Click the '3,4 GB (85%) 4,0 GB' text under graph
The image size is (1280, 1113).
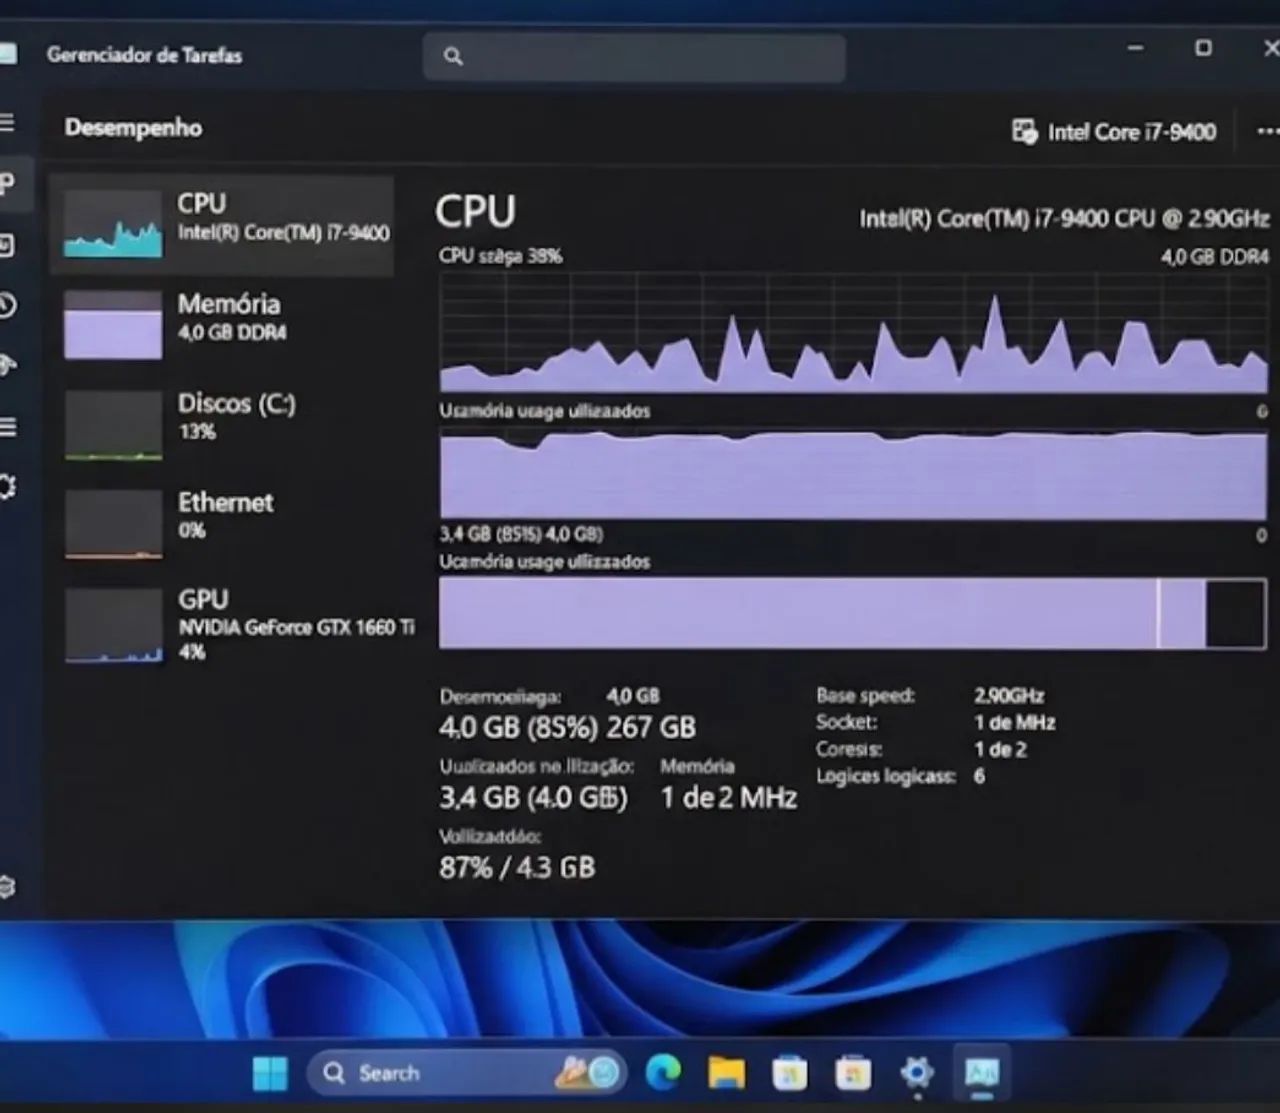(x=521, y=534)
